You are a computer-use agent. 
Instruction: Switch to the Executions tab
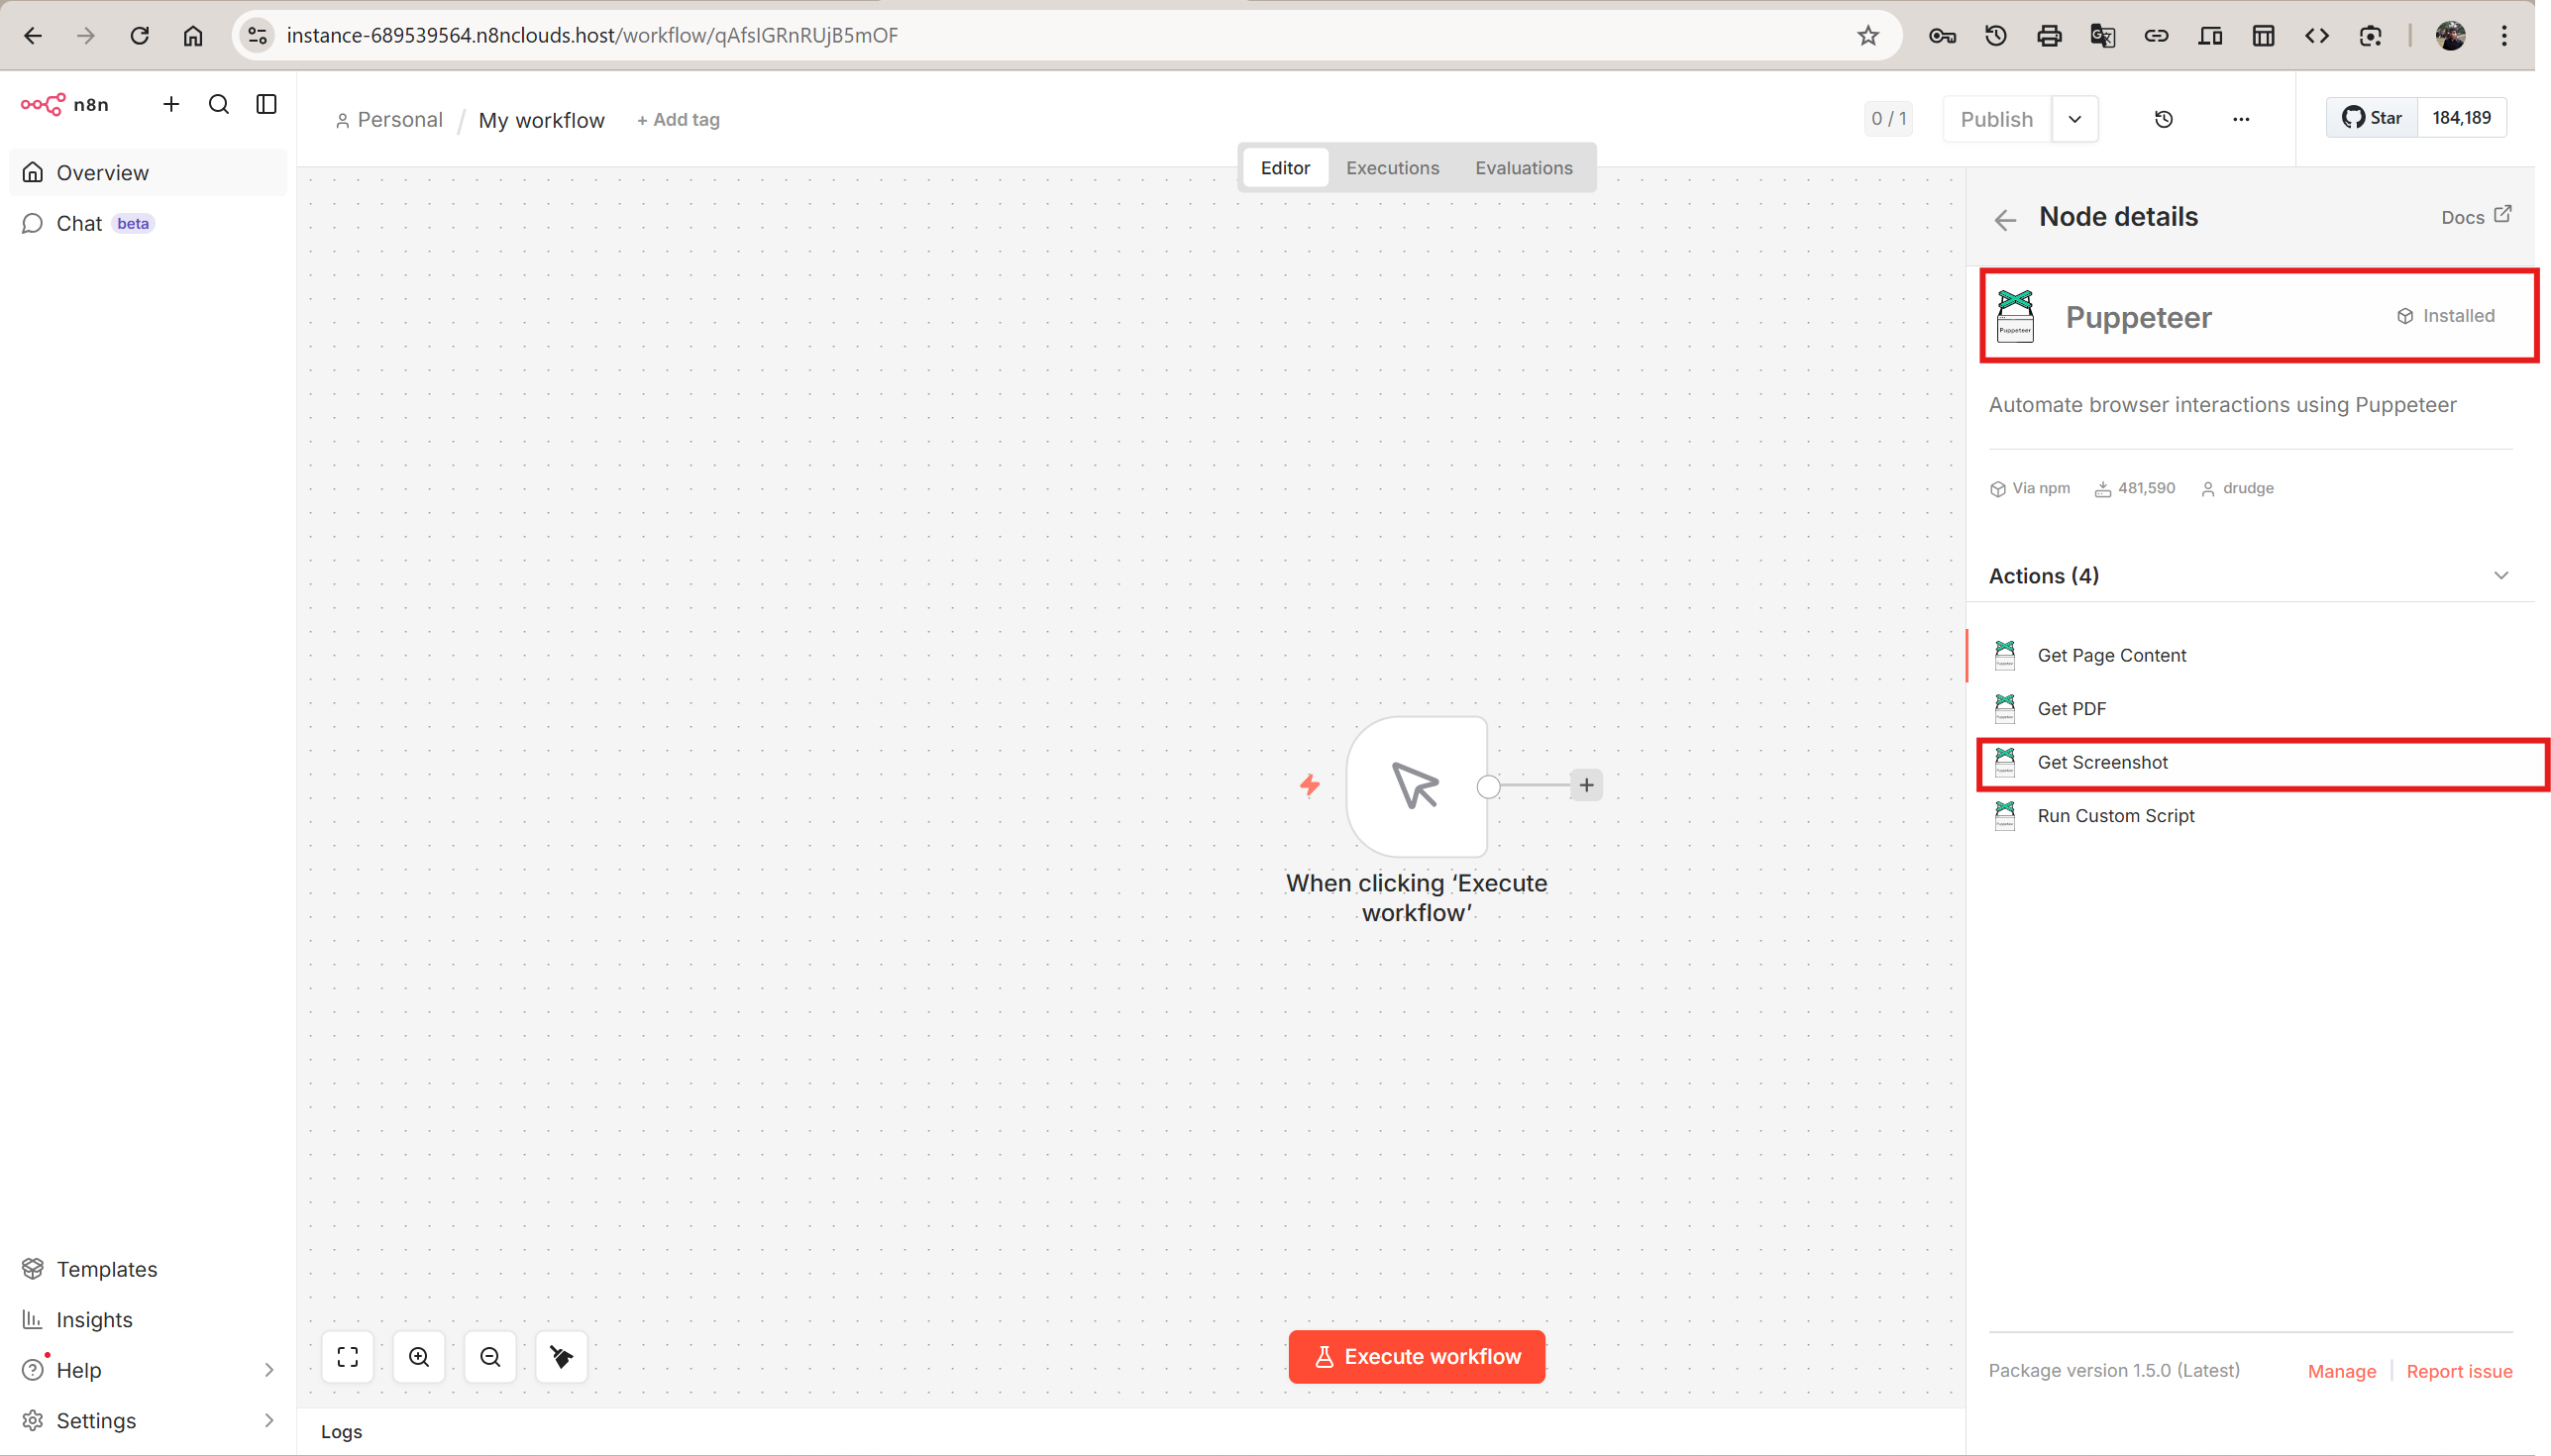[x=1392, y=168]
